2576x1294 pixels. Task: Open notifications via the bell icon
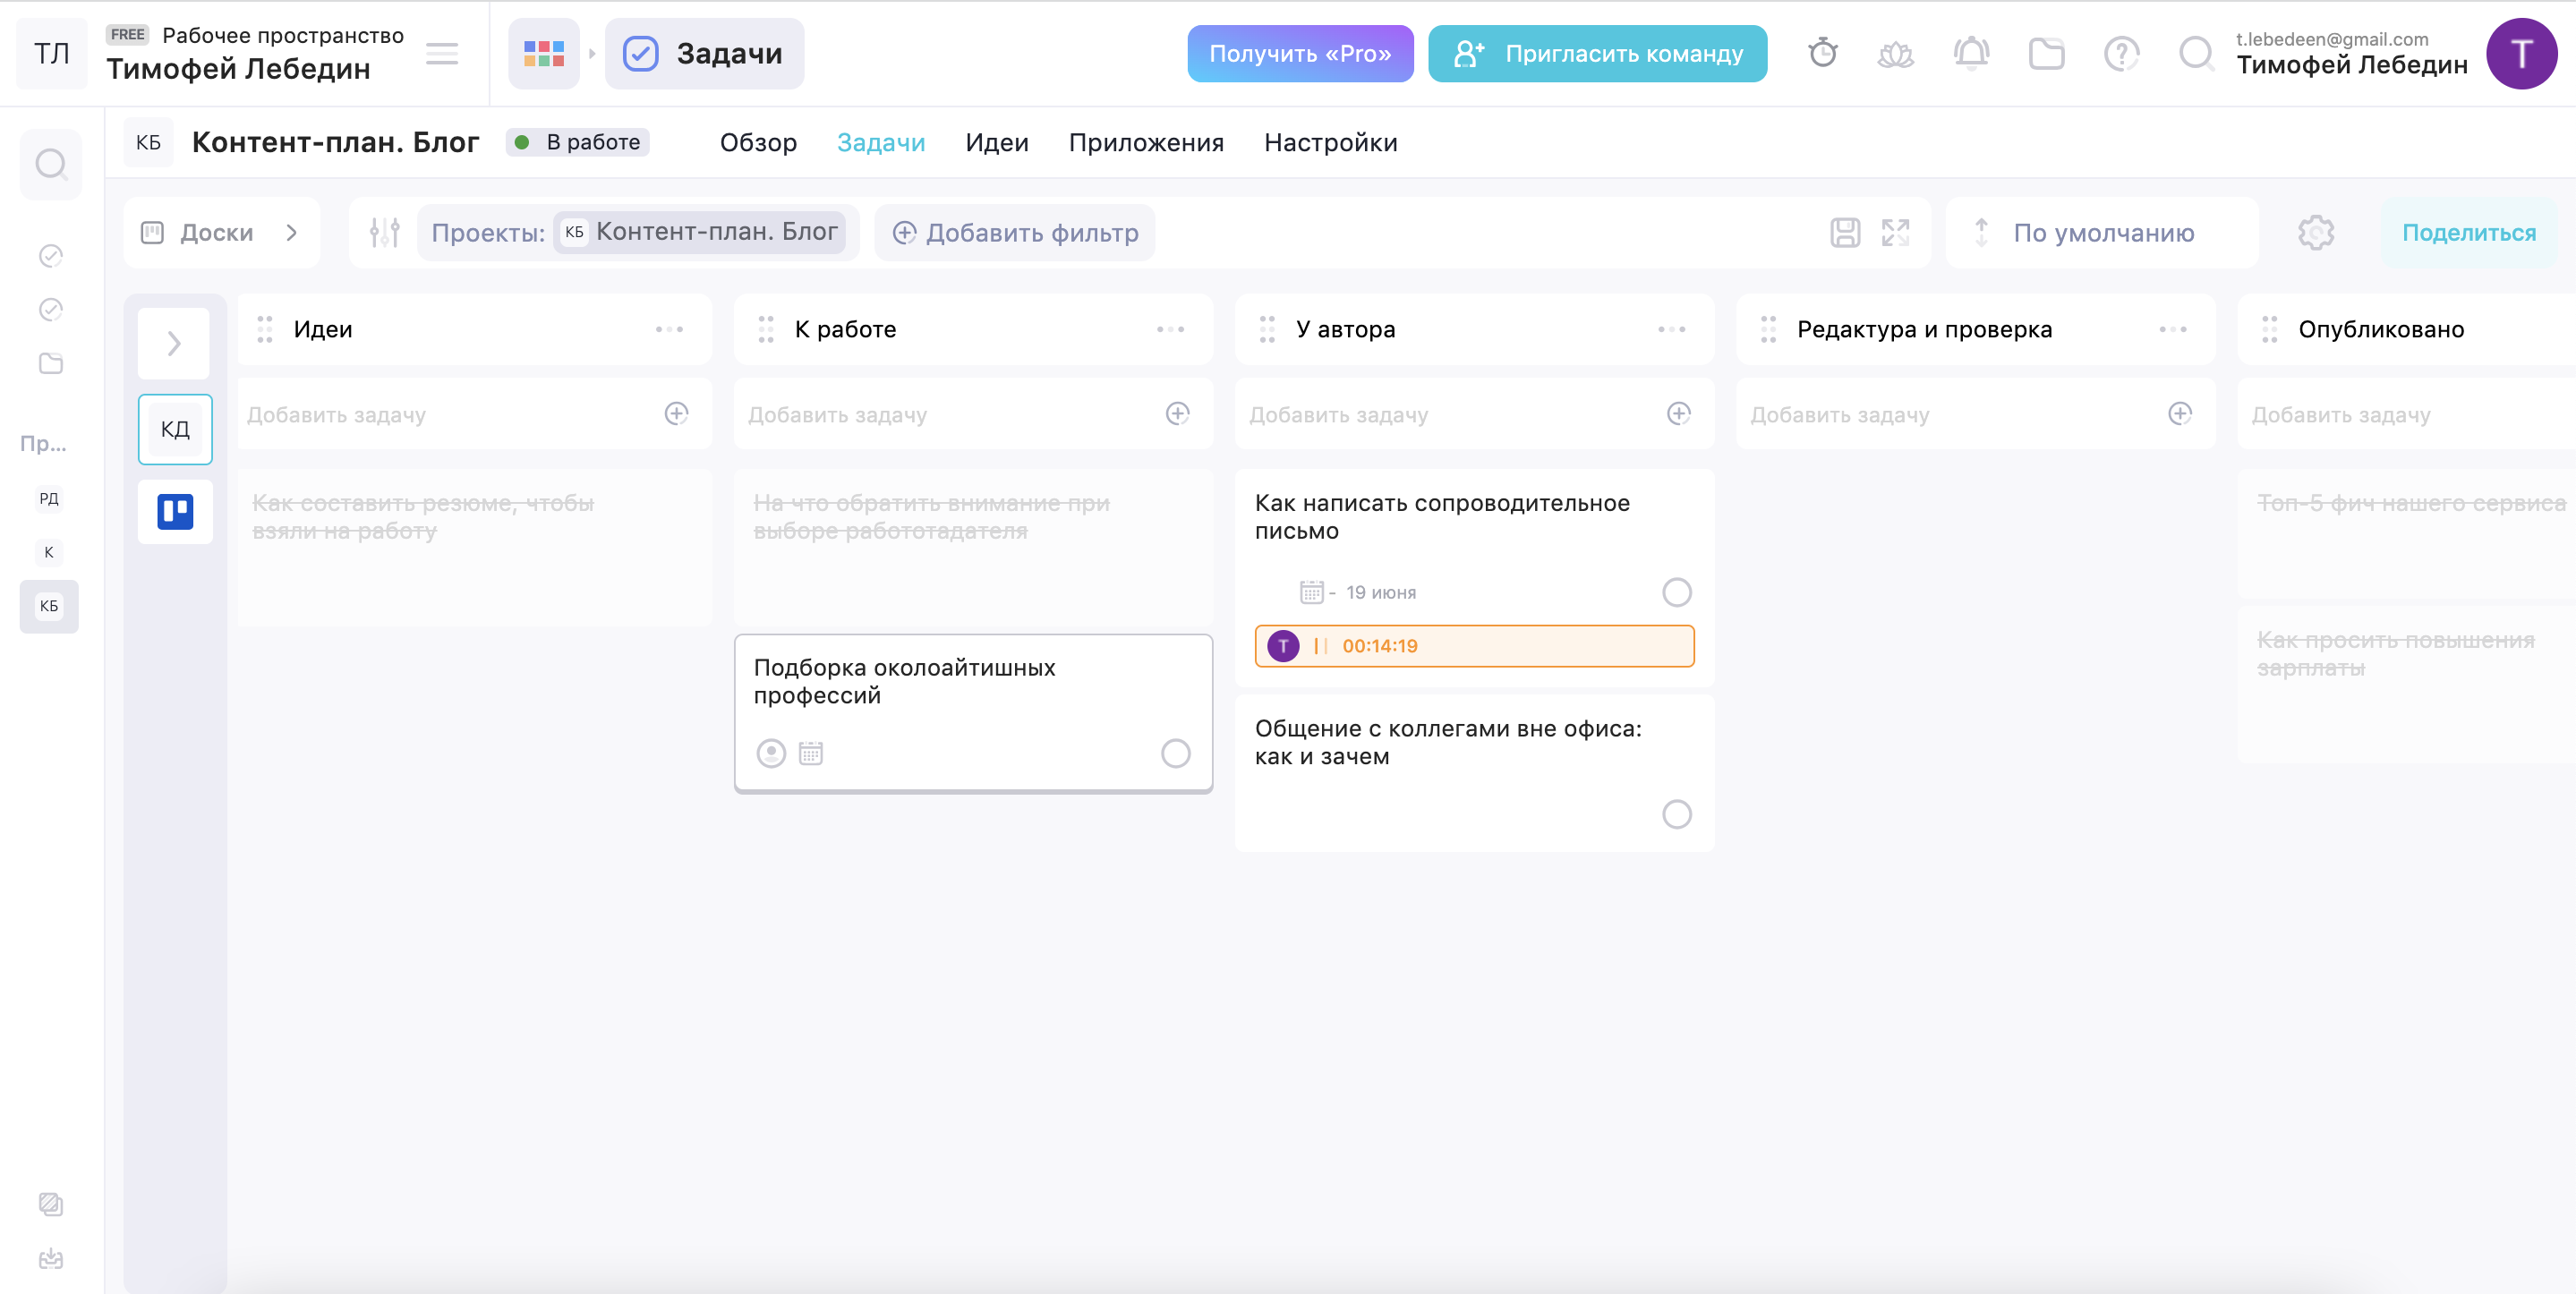[x=1970, y=53]
